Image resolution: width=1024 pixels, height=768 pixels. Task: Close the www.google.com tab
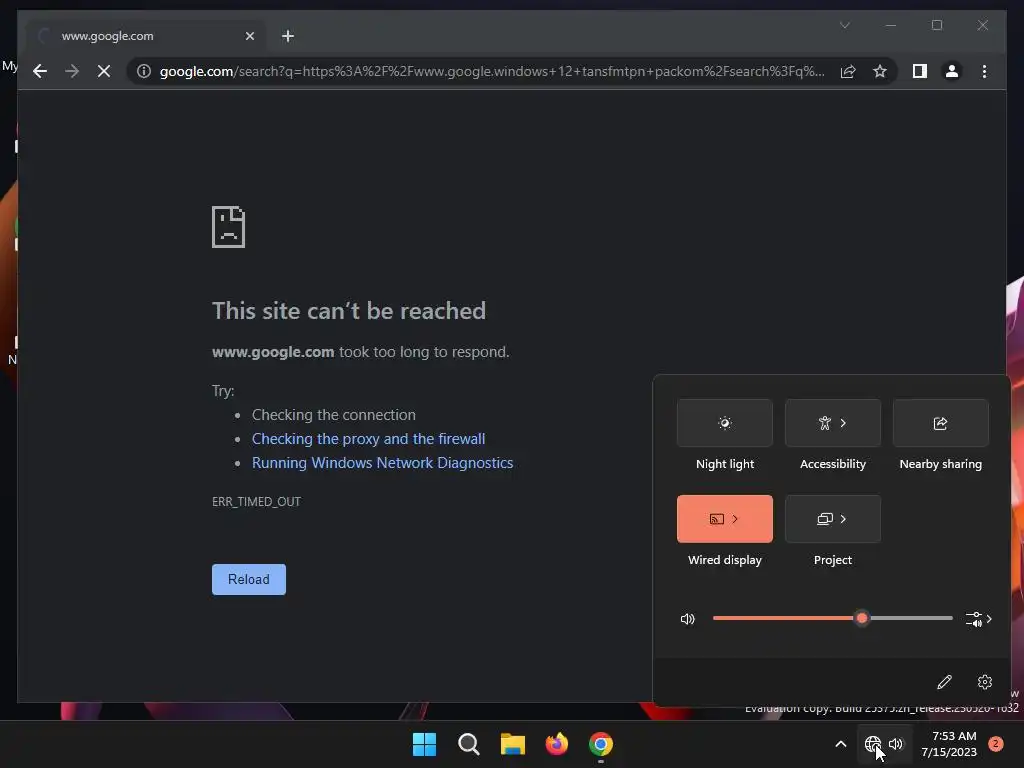point(249,36)
